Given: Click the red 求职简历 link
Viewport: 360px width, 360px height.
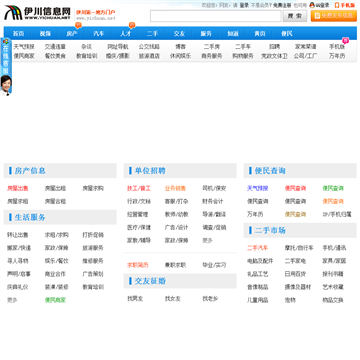Looking at the screenshot, I should click(138, 265).
